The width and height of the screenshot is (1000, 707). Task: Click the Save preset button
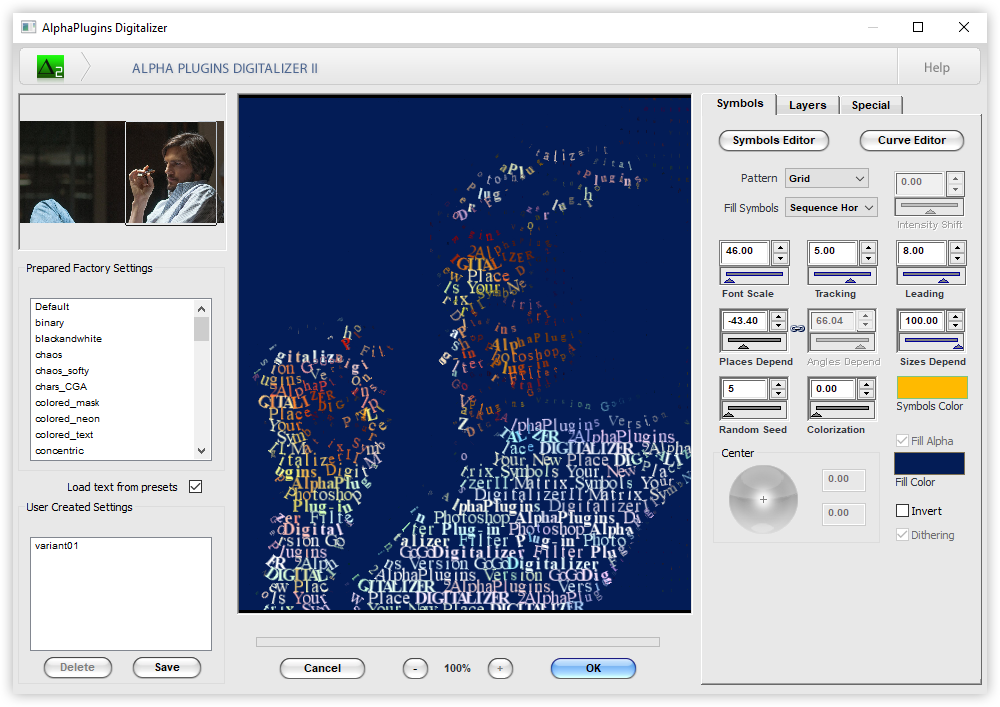pyautogui.click(x=167, y=667)
